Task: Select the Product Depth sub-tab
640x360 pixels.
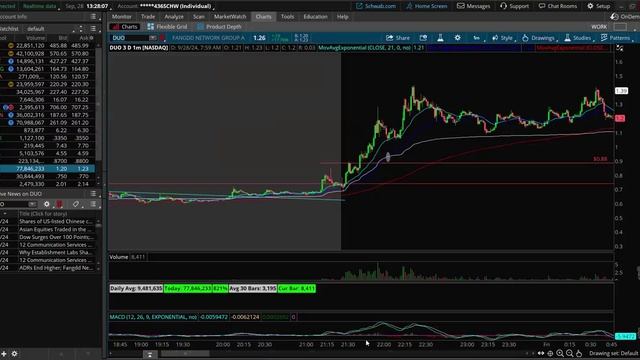Action: coord(219,27)
